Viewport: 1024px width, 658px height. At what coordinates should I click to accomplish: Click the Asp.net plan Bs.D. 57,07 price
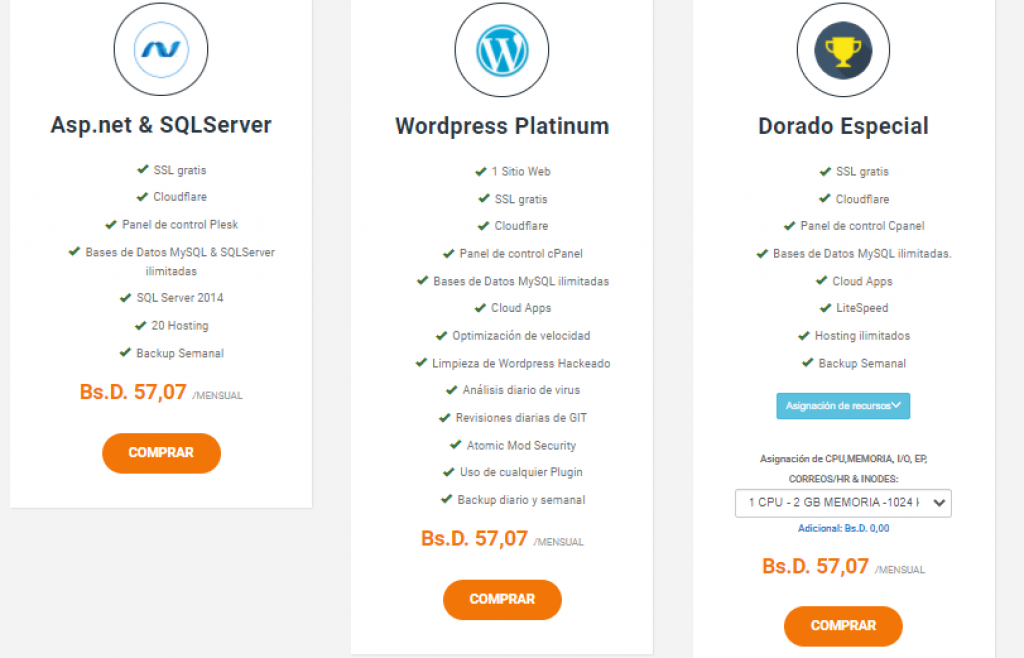133,392
